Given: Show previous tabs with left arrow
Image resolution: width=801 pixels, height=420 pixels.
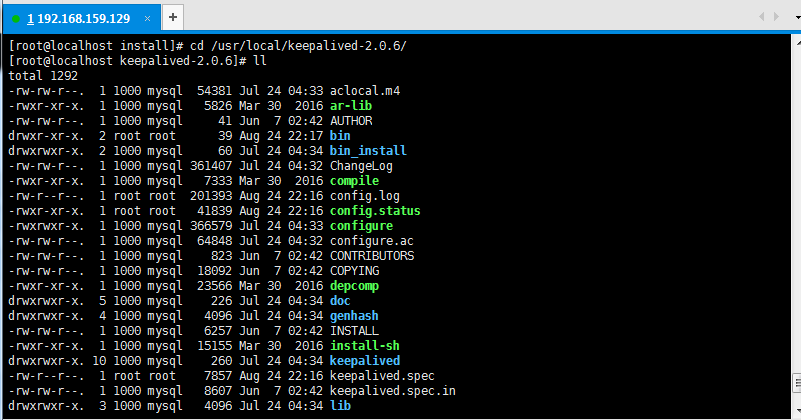Looking at the screenshot, I should point(762,17).
